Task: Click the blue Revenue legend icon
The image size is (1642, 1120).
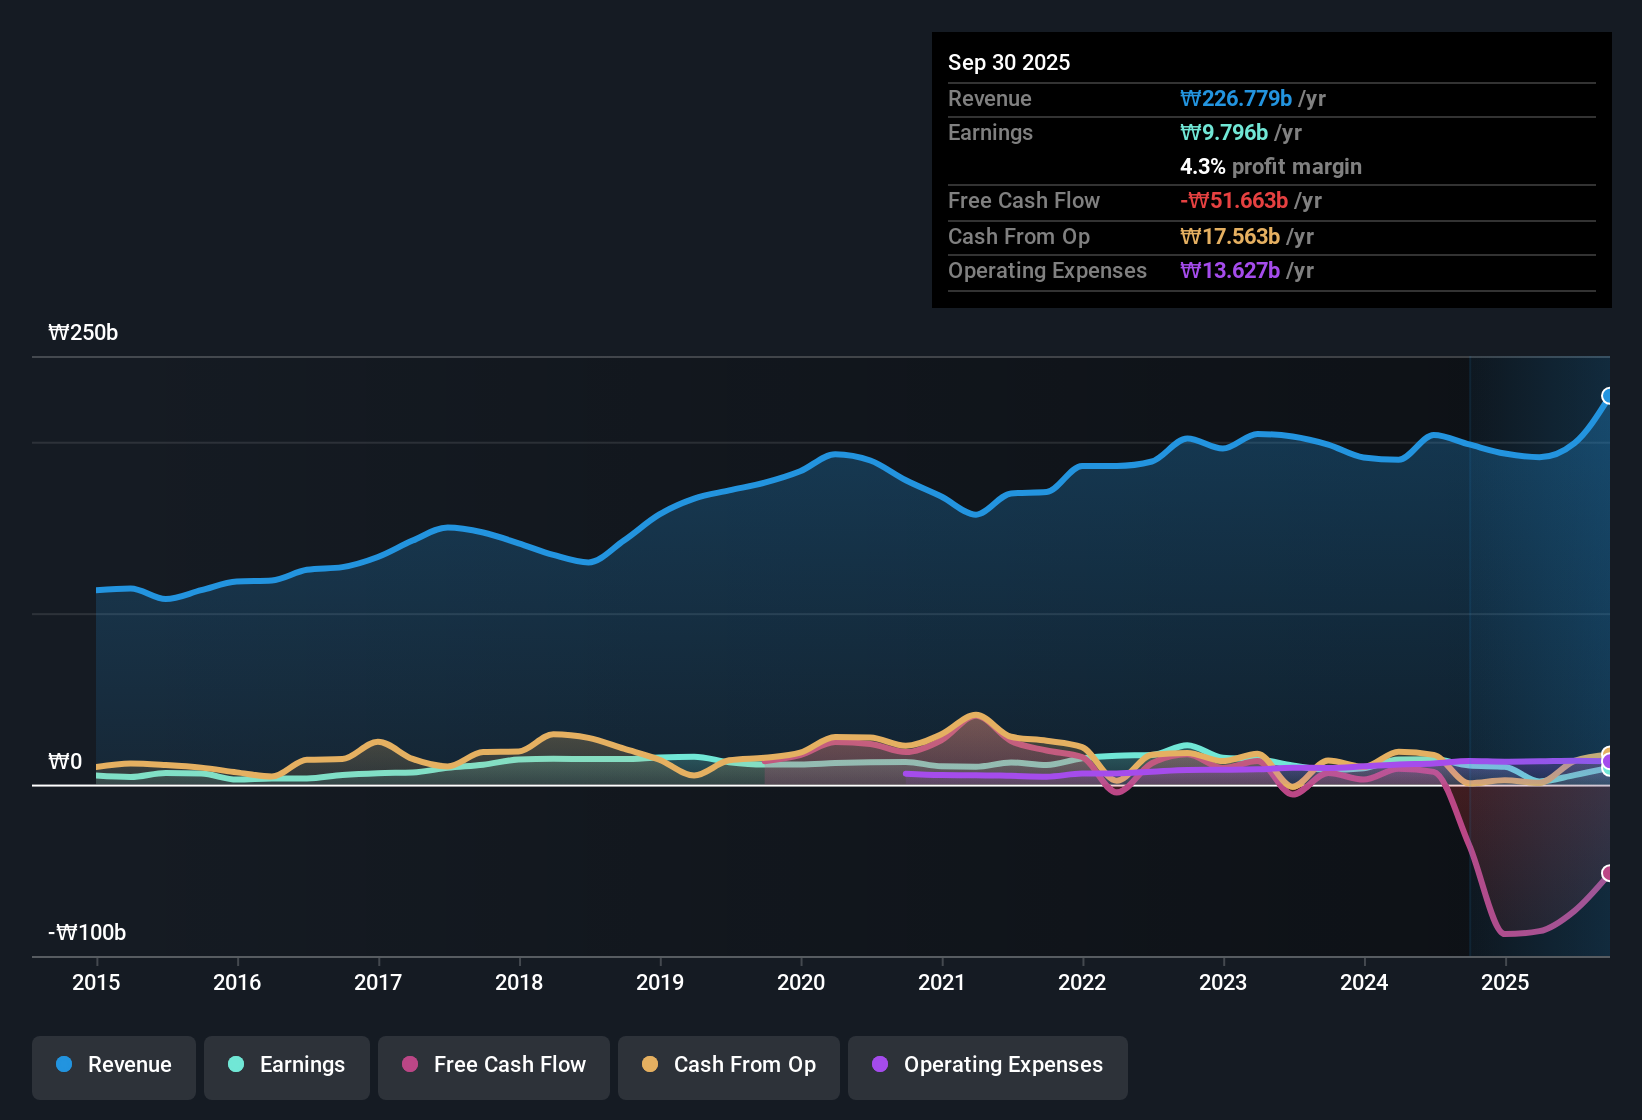Action: (63, 1065)
